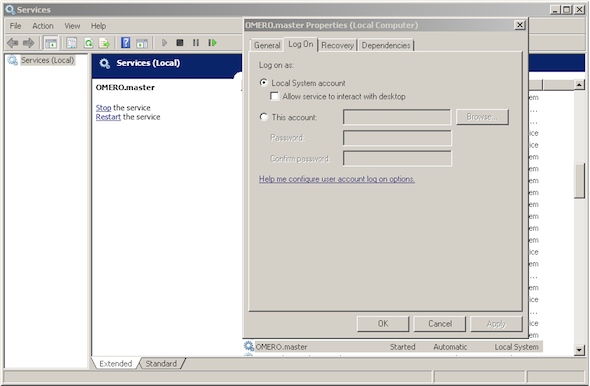Switch to the Dependencies tab
Viewport: 590px width, 386px height.
point(386,45)
